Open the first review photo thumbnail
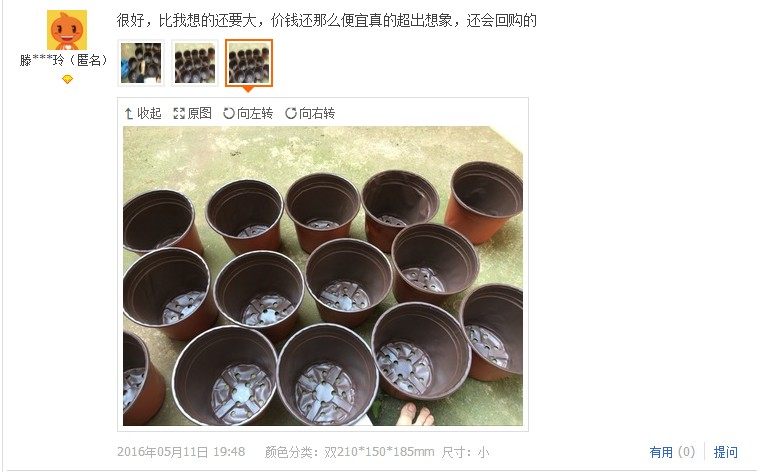Screen dimensions: 763x472 pos(141,63)
